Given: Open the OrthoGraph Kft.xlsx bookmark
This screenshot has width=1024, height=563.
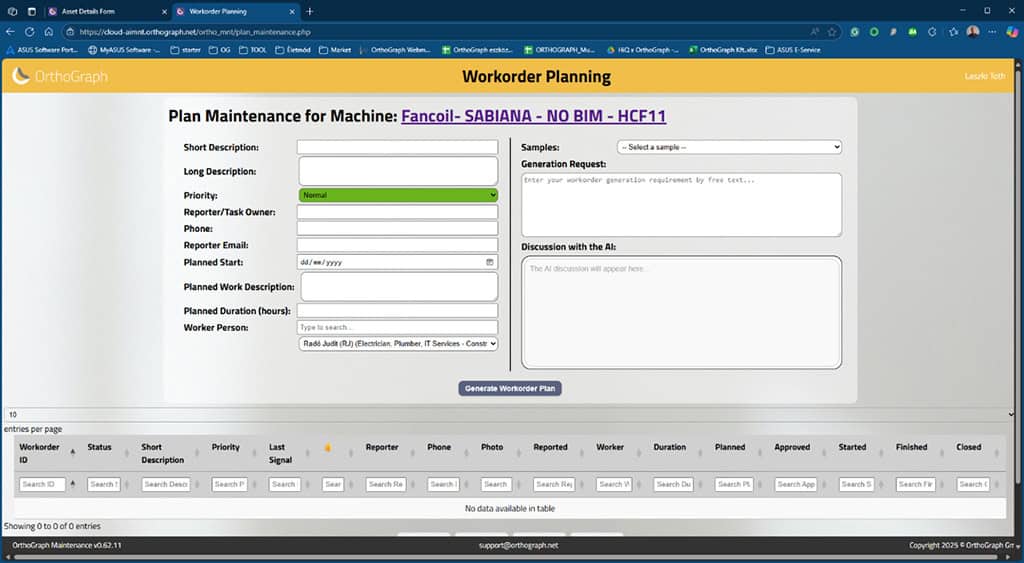Looking at the screenshot, I should point(723,50).
